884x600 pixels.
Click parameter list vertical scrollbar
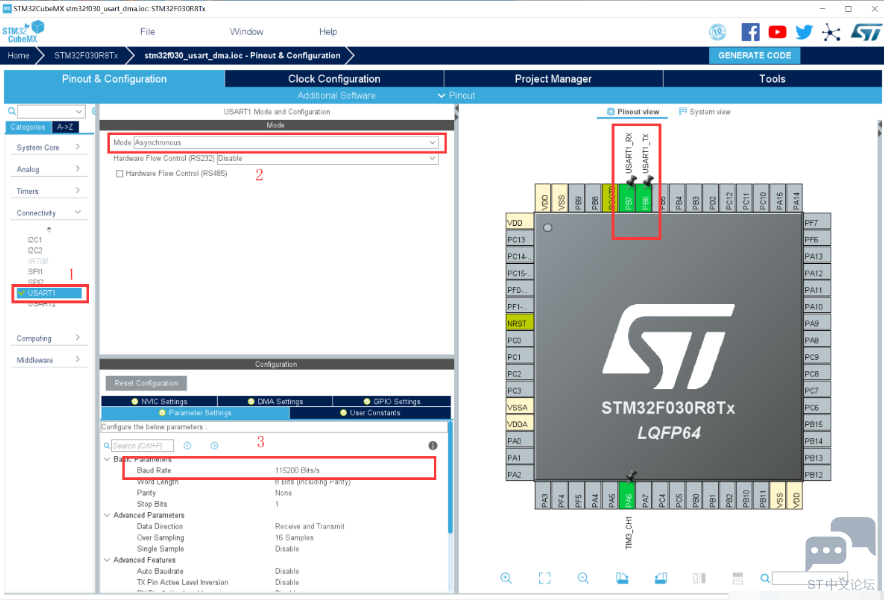click(x=449, y=477)
